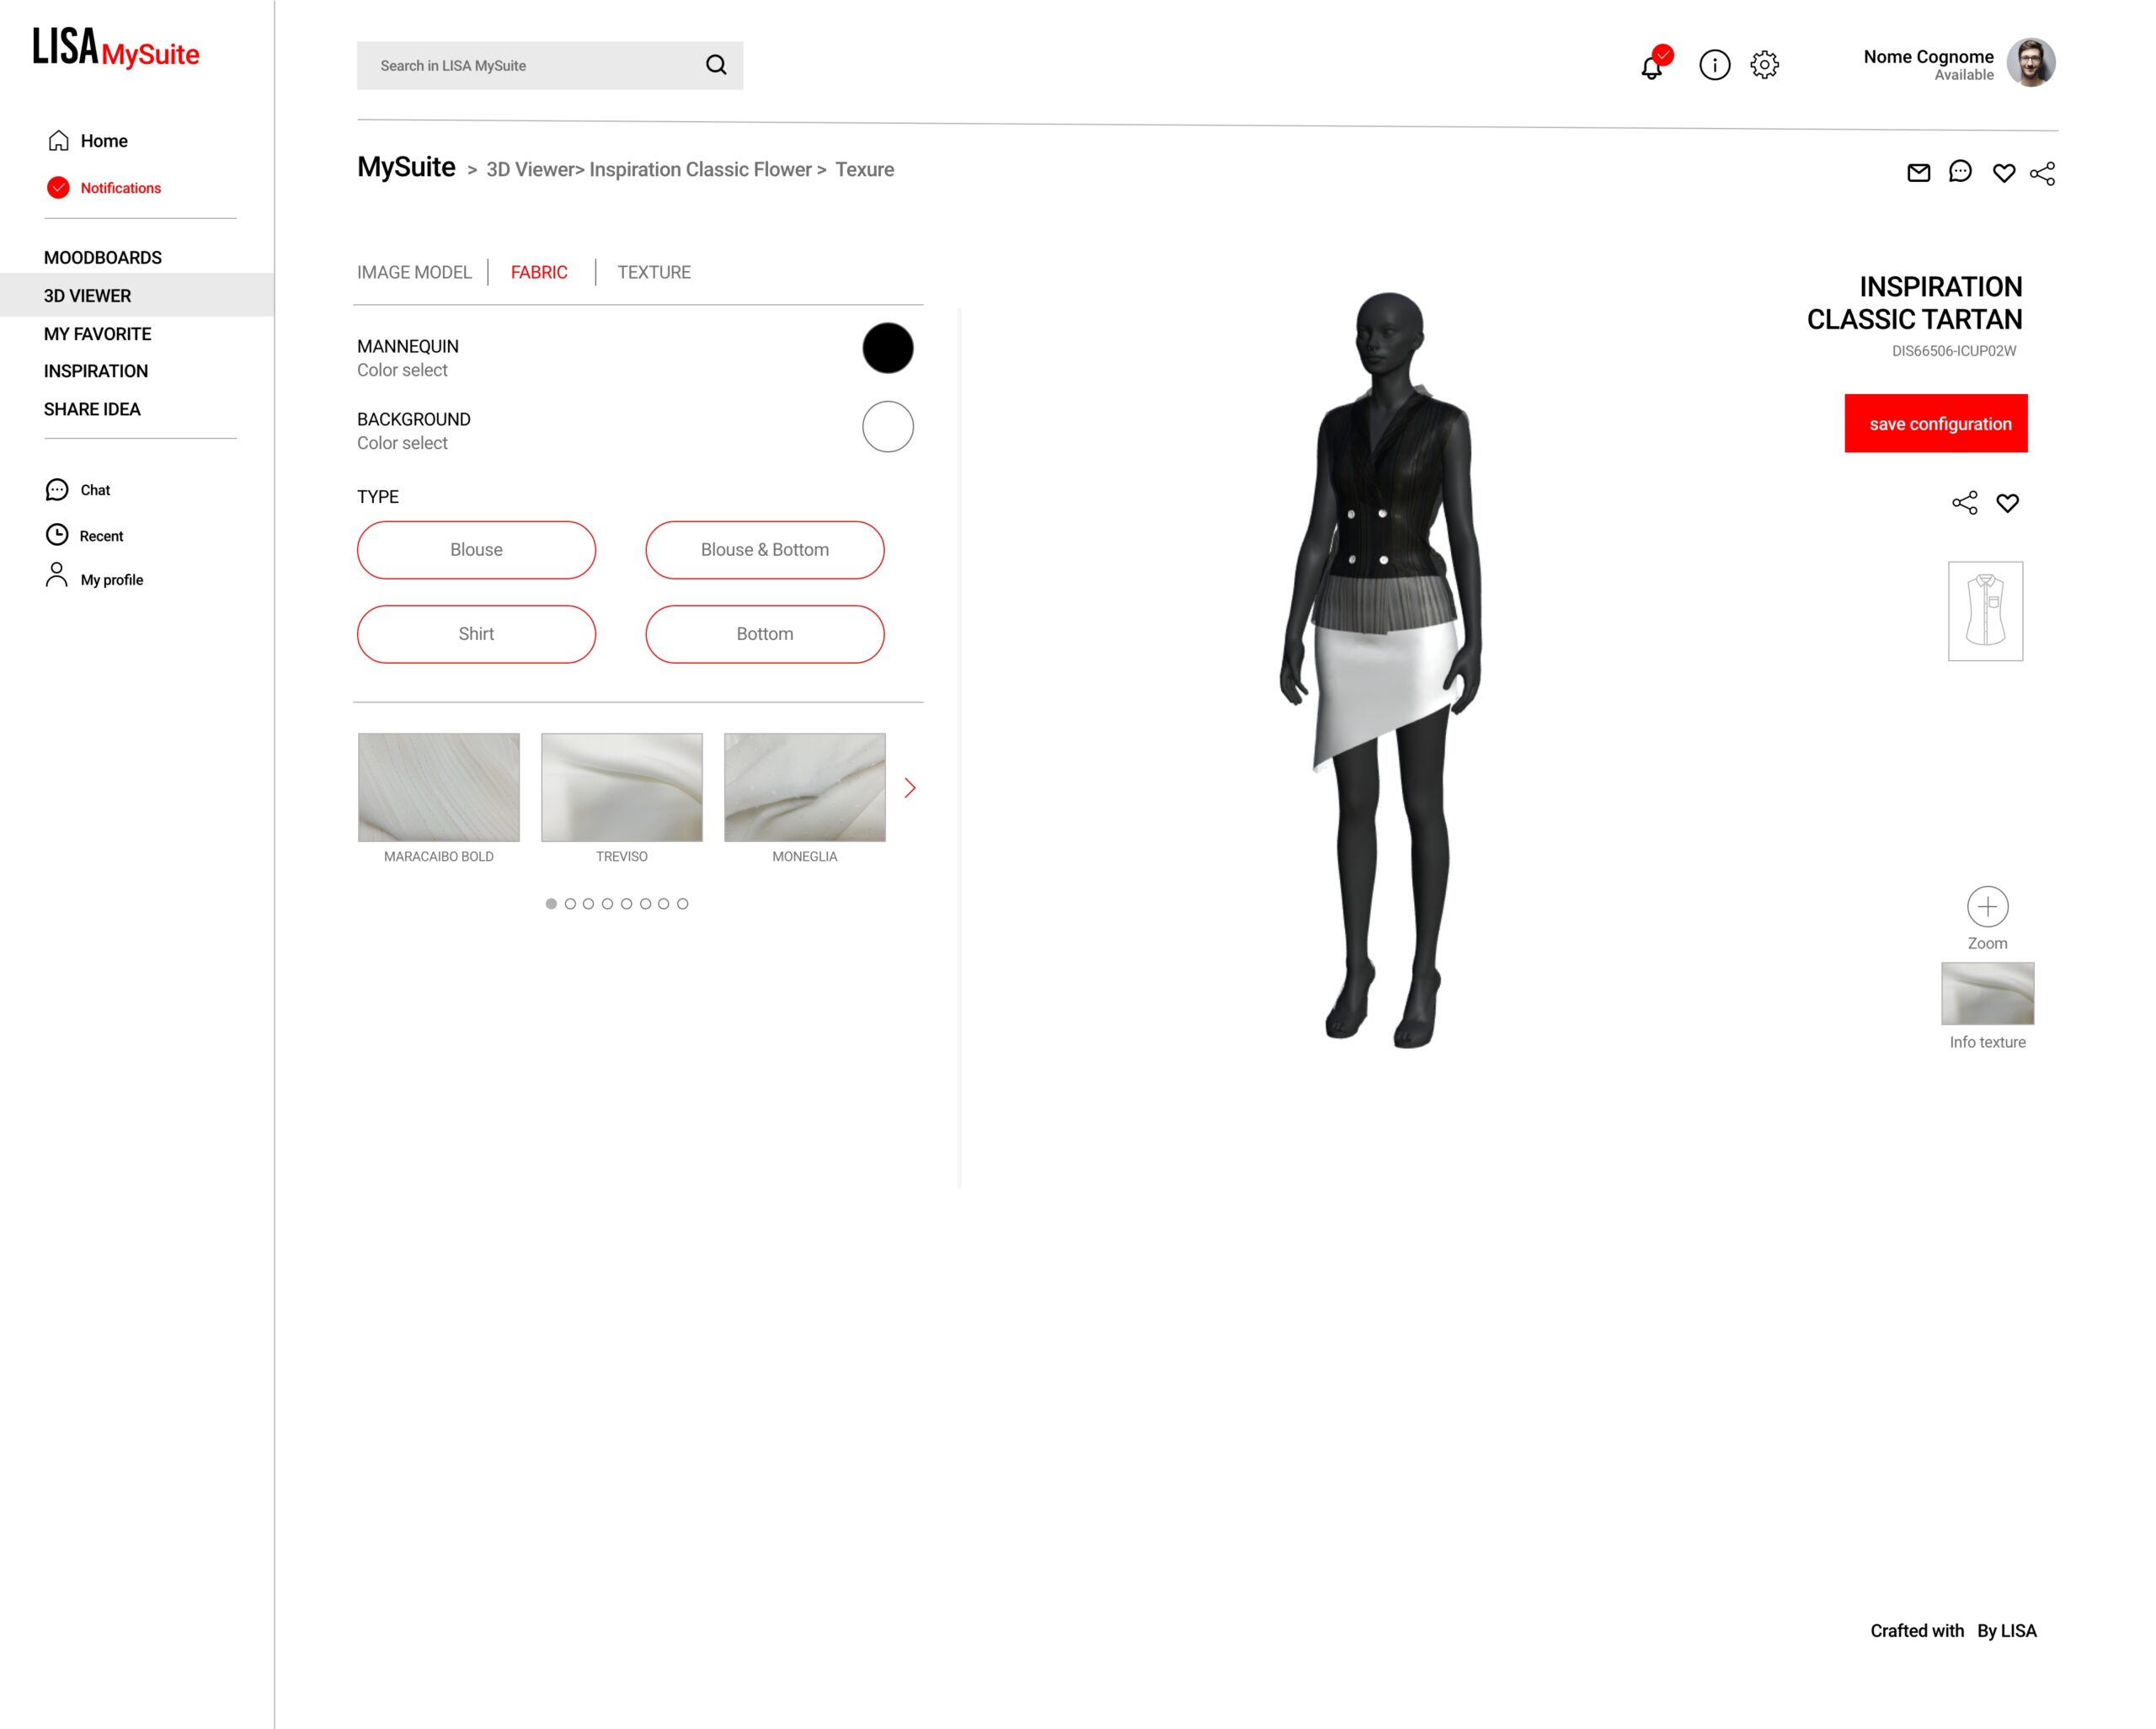Click the info circle icon
The height and width of the screenshot is (1729, 2156).
[1714, 65]
